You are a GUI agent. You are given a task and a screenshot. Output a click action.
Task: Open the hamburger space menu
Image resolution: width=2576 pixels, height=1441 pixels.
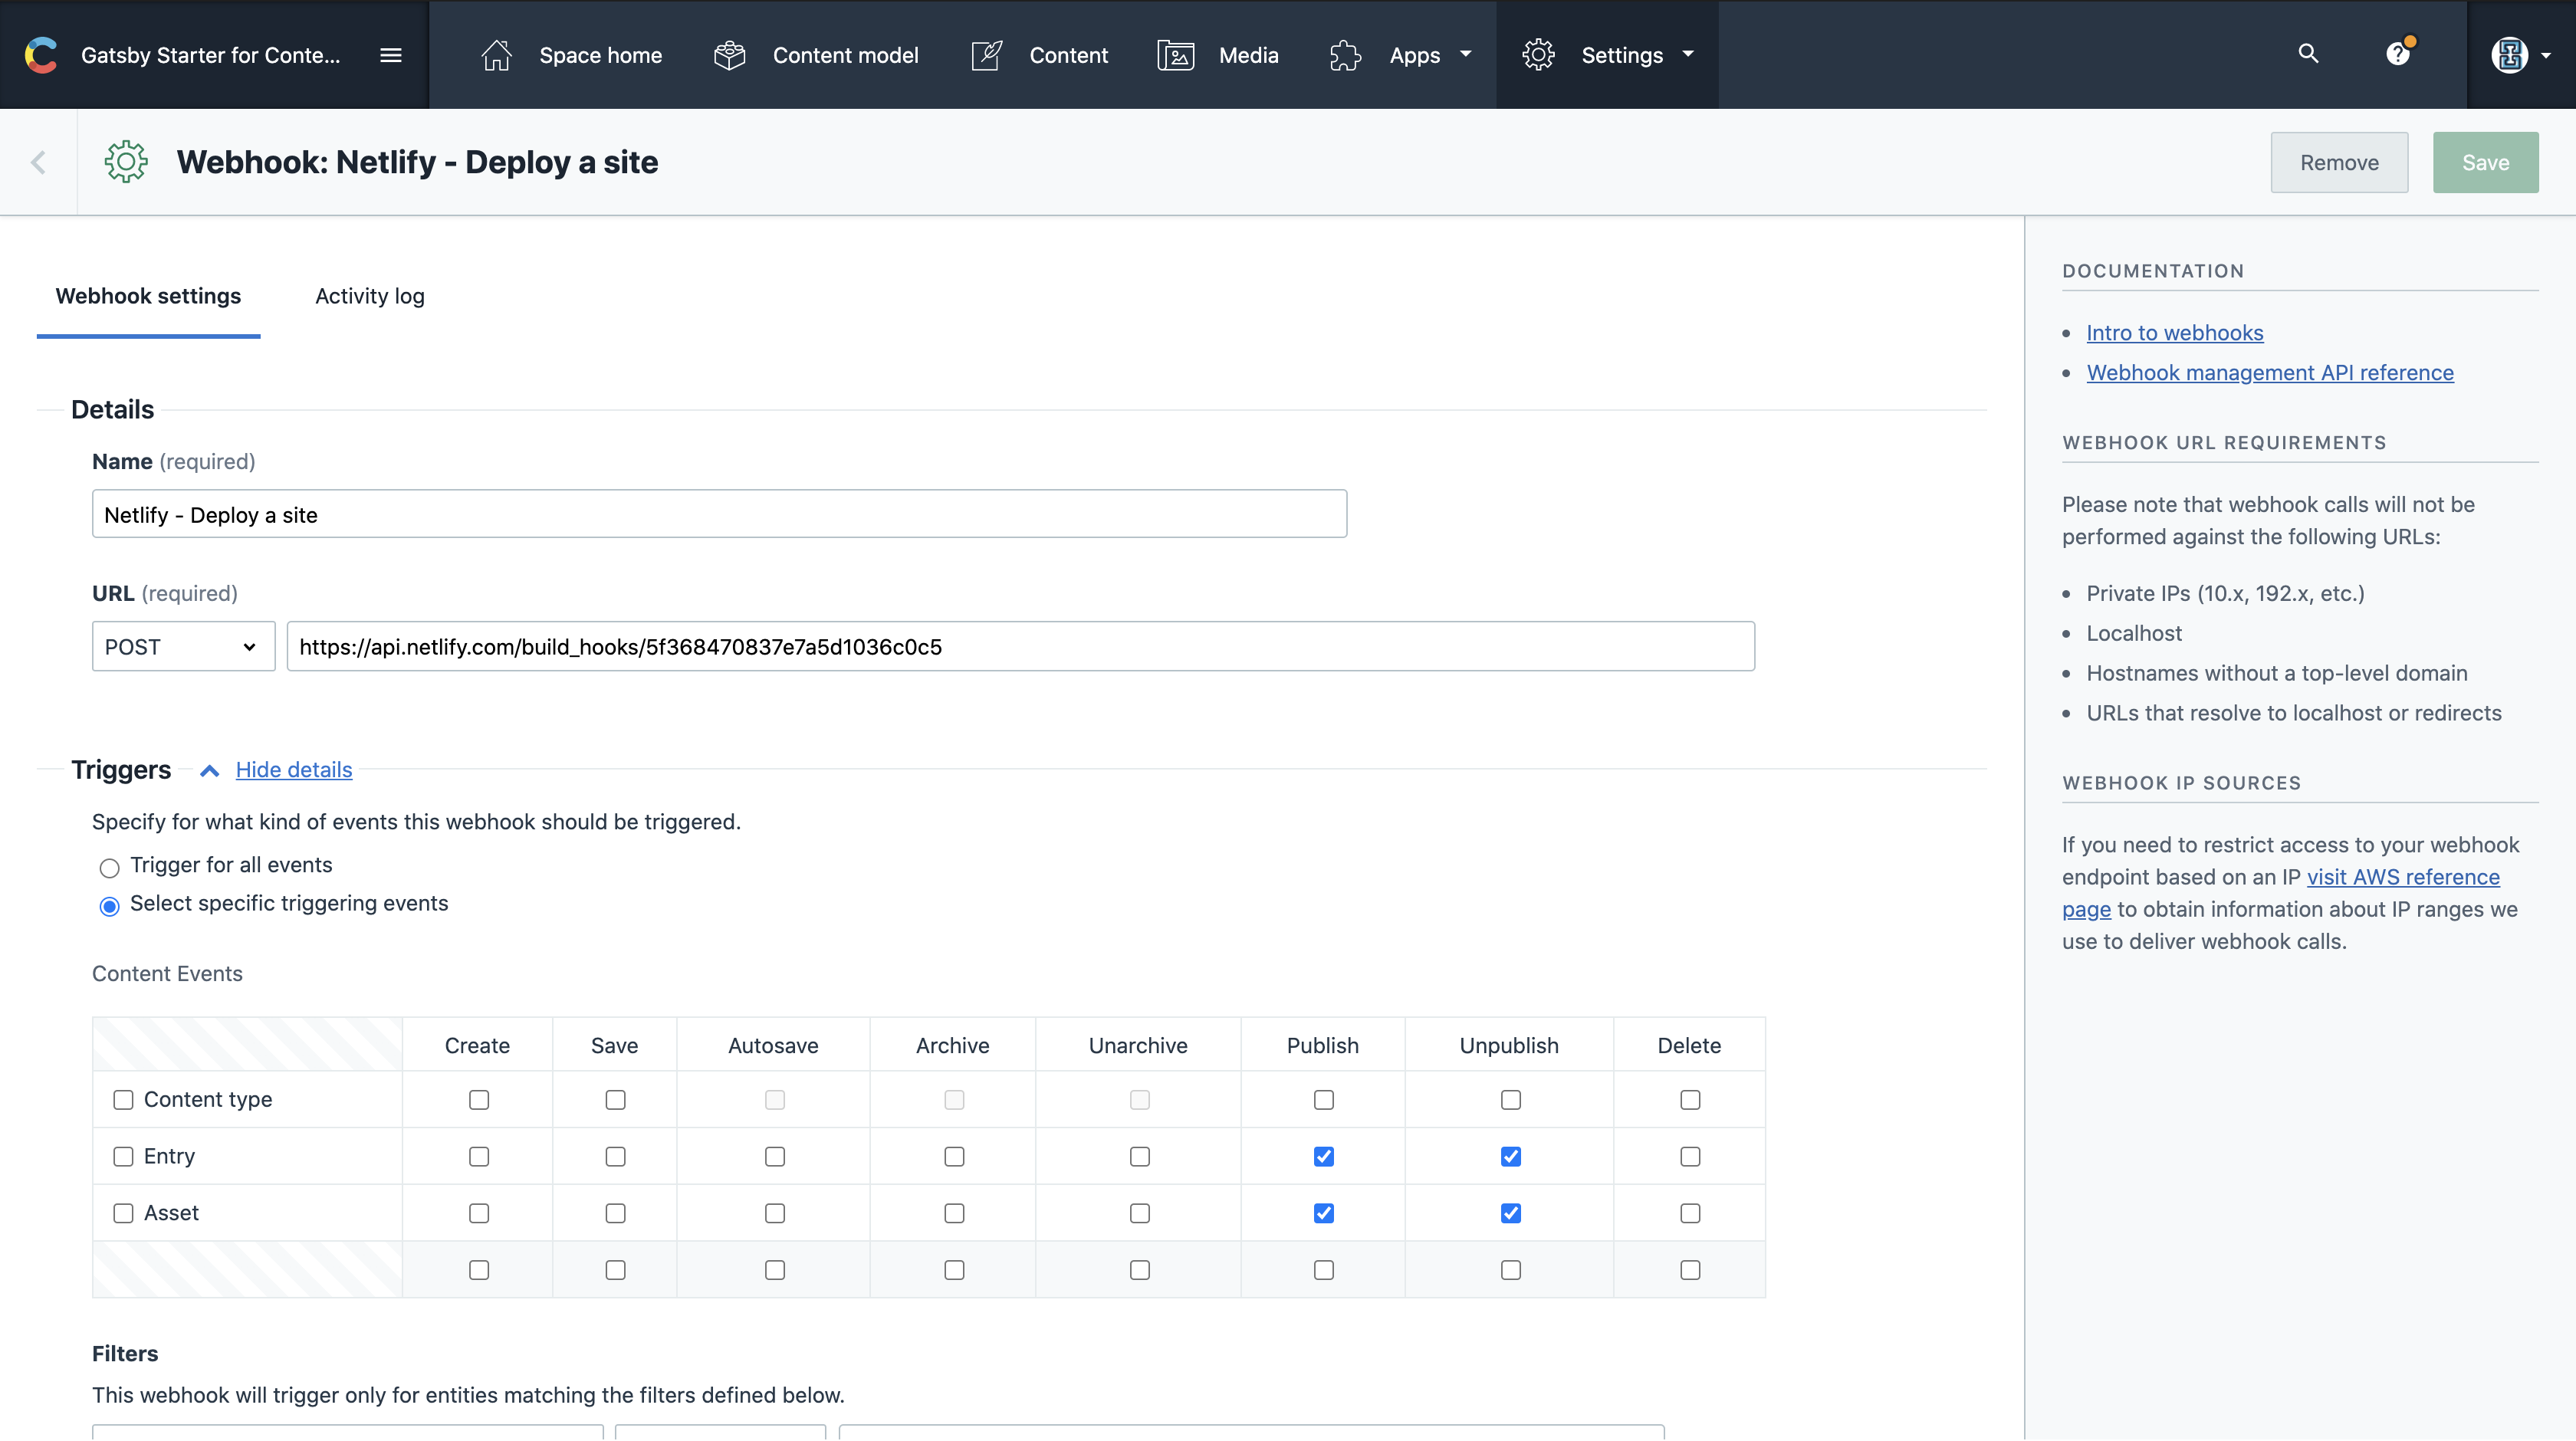[x=391, y=55]
